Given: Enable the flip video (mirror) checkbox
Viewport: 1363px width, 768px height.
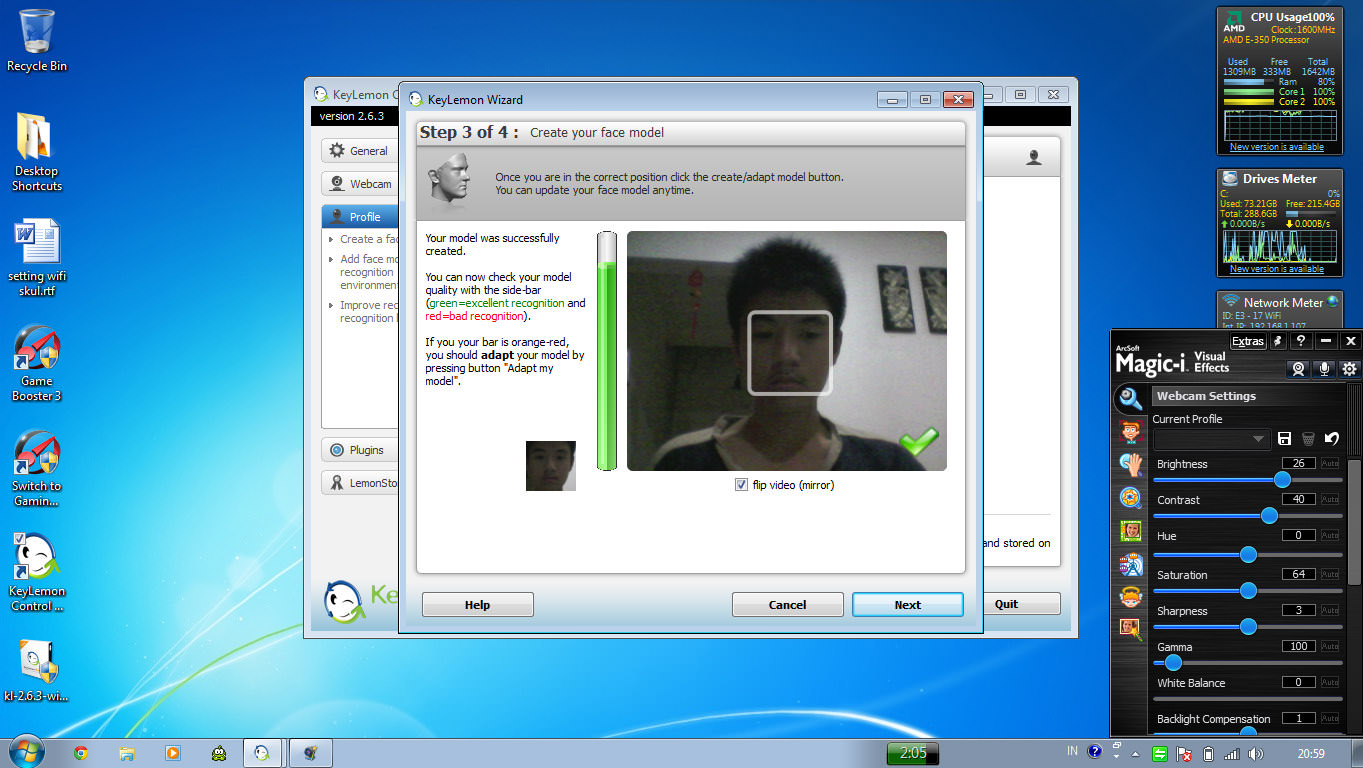Looking at the screenshot, I should click(x=741, y=484).
